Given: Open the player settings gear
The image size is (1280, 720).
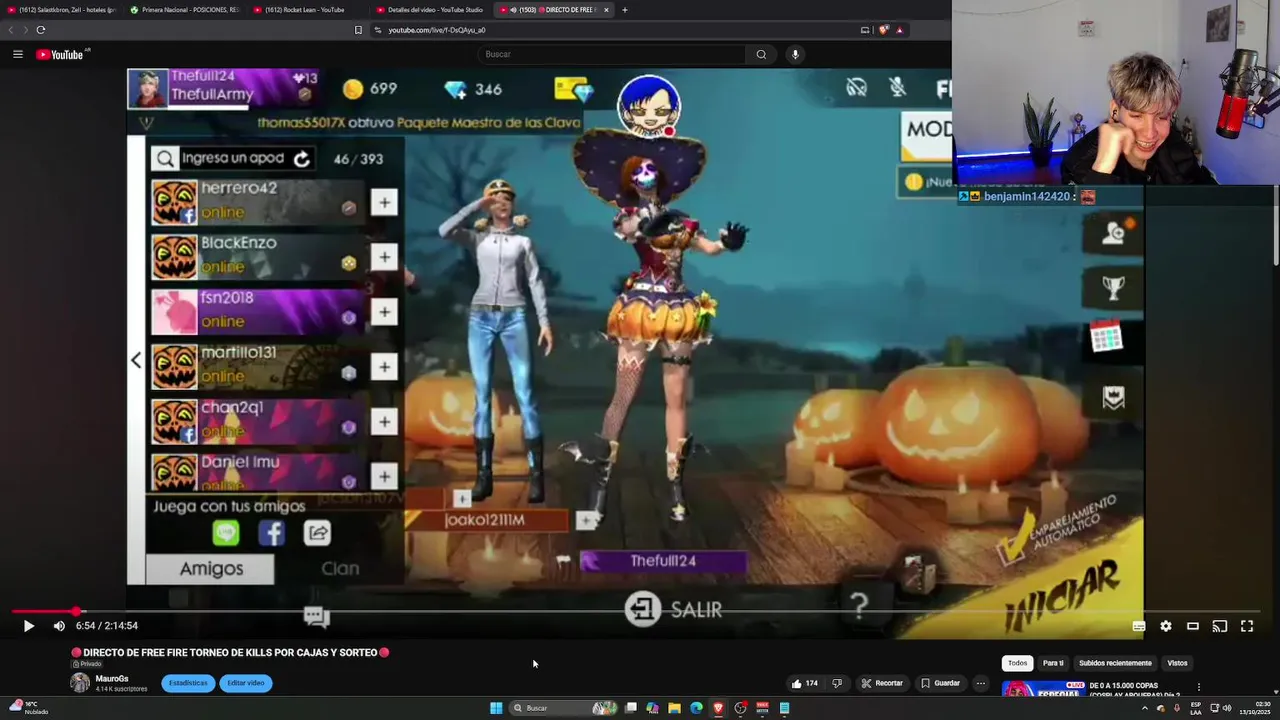Looking at the screenshot, I should coord(1166,626).
